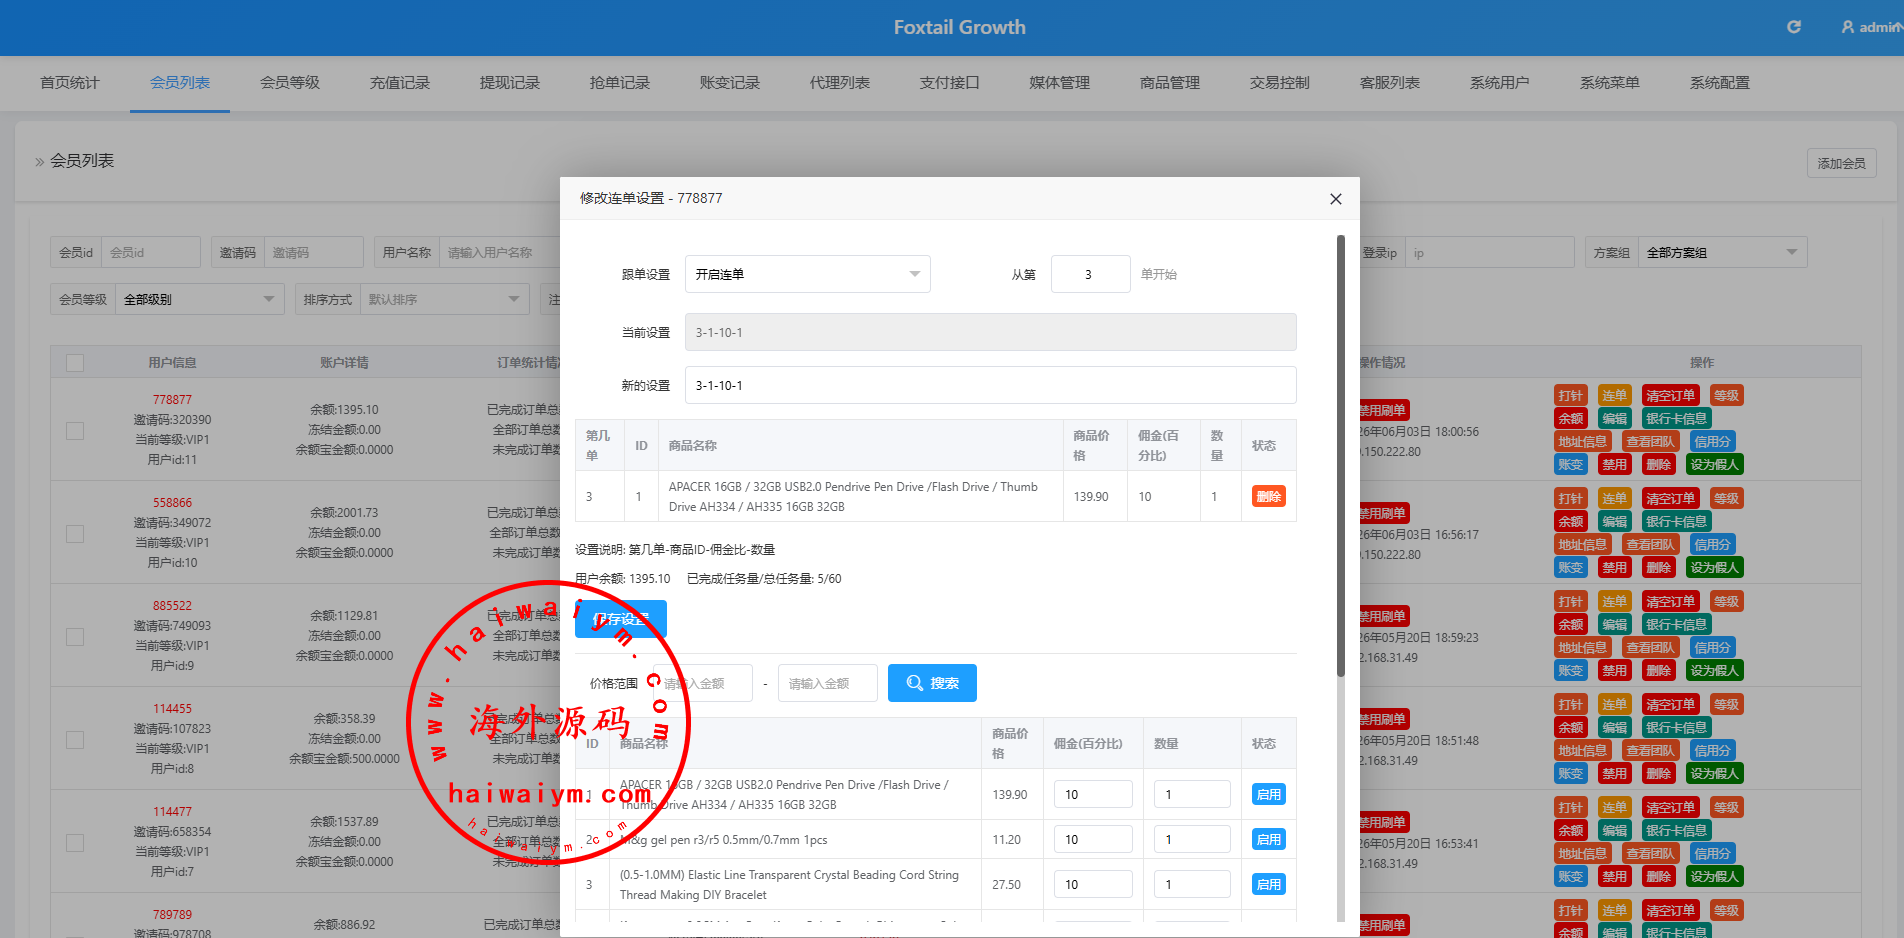Click 打针 for user 778877
The image size is (1904, 938).
click(x=1571, y=396)
